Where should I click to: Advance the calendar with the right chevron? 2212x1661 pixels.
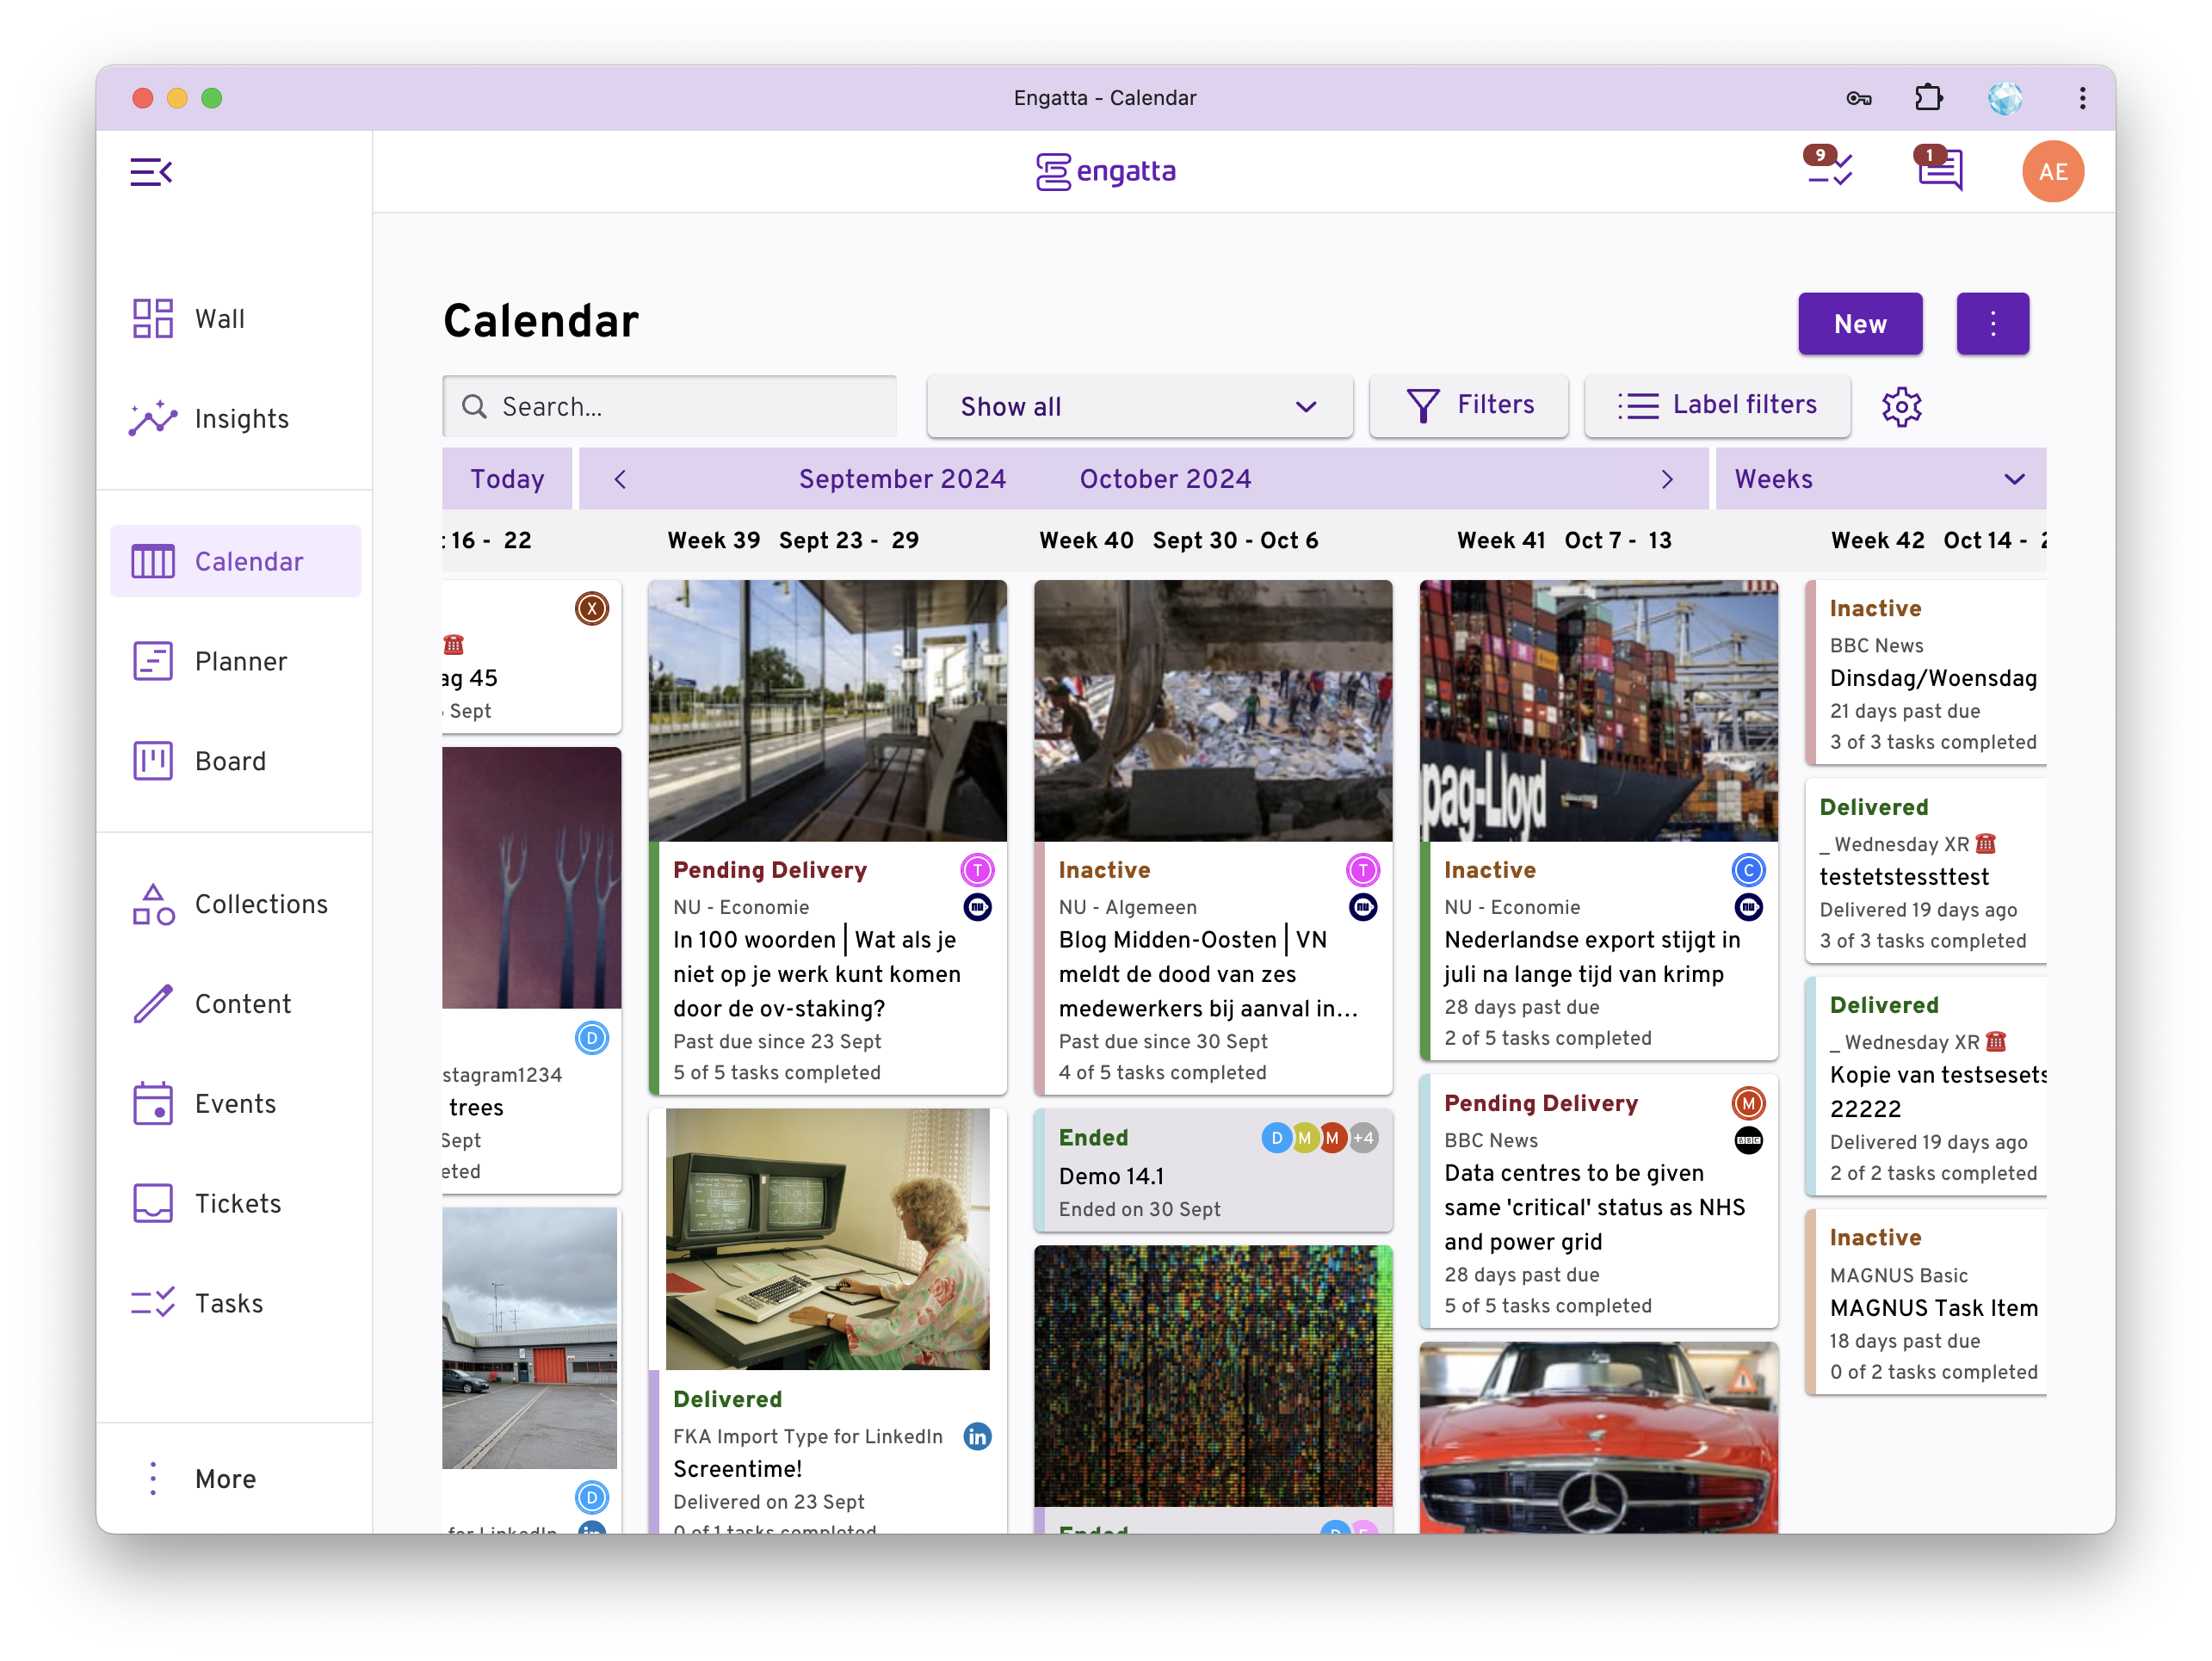[x=1667, y=478]
